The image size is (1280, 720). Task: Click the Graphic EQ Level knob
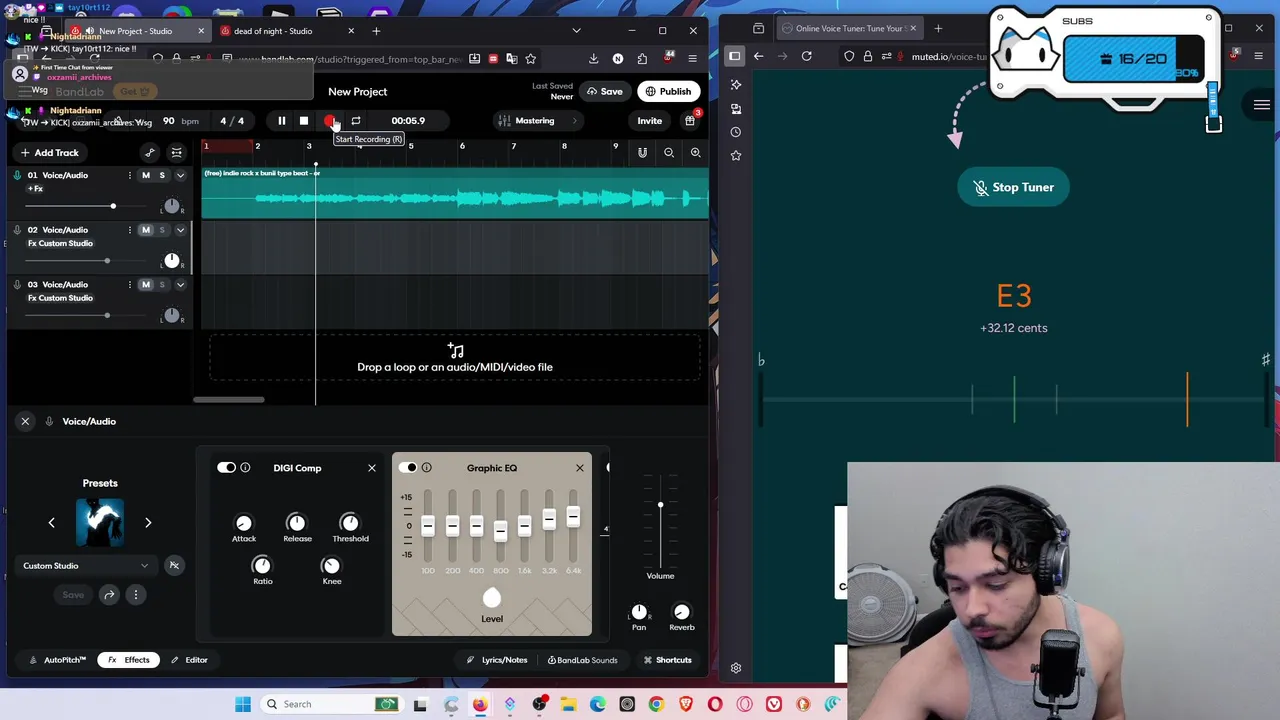point(492,598)
